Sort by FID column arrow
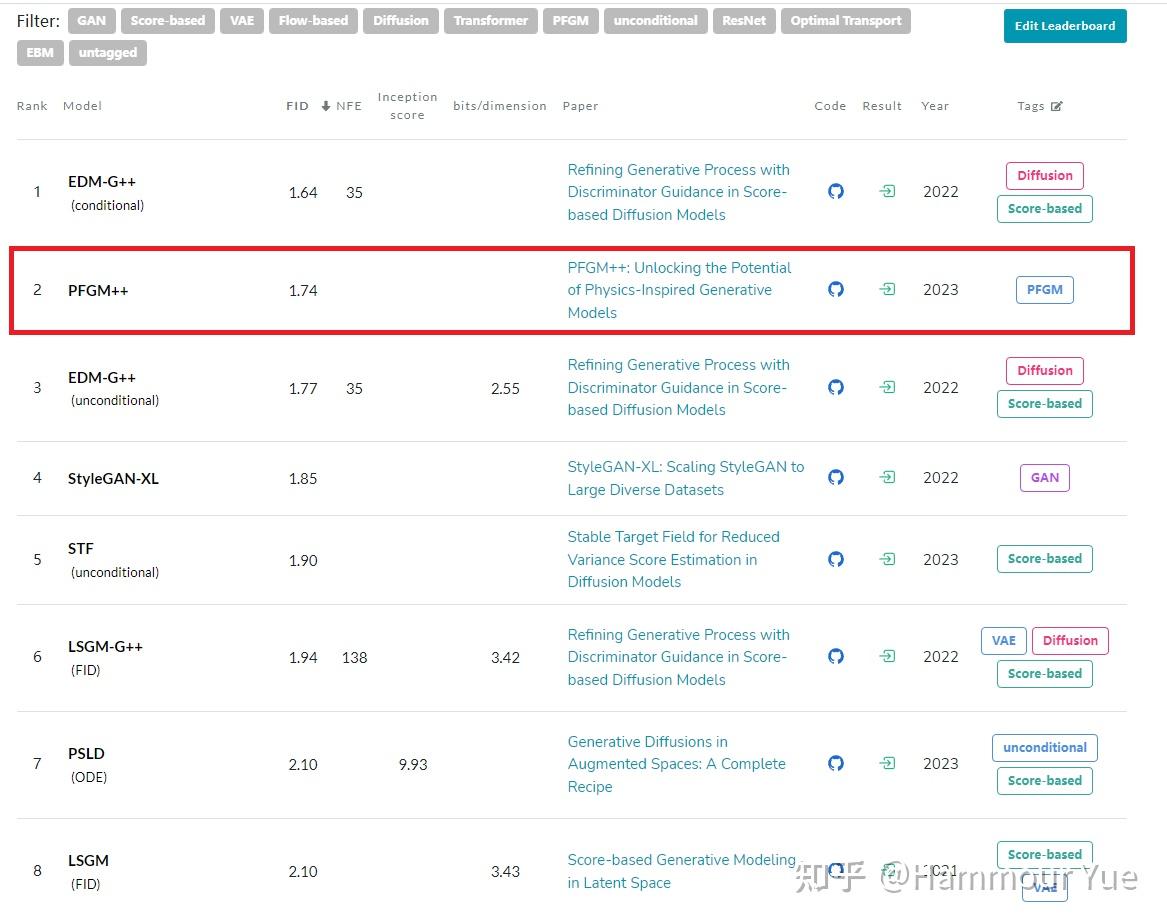This screenshot has height=924, width=1167. [326, 106]
